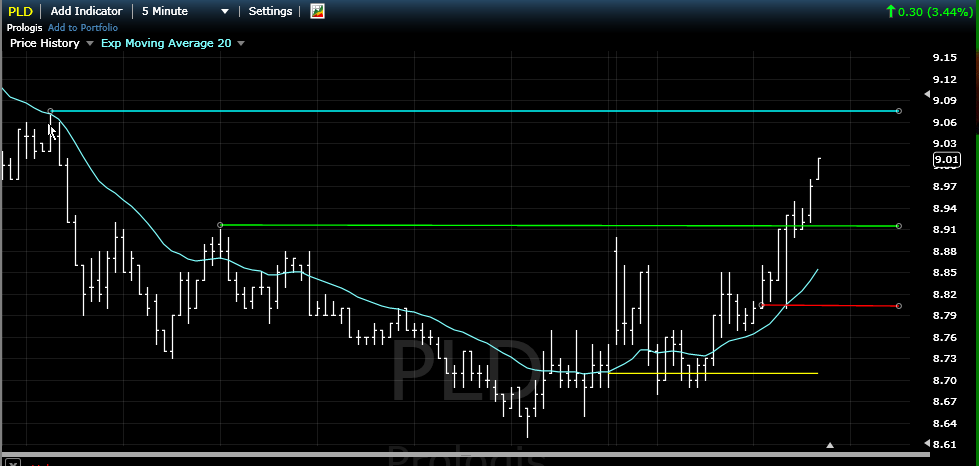Image resolution: width=979 pixels, height=466 pixels.
Task: Open the 5 Minute interval dropdown
Action: (x=186, y=11)
